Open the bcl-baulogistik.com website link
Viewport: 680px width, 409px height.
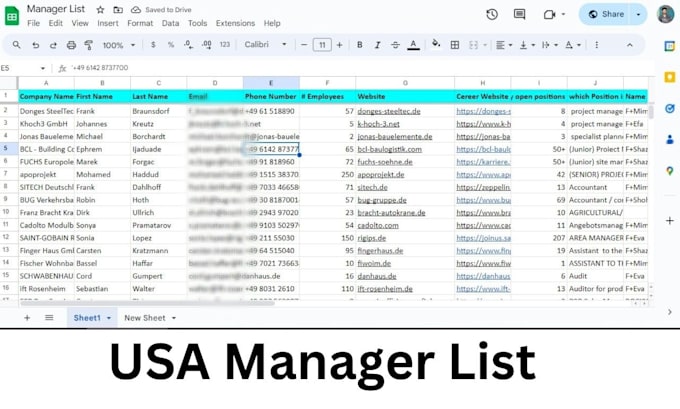click(389, 149)
